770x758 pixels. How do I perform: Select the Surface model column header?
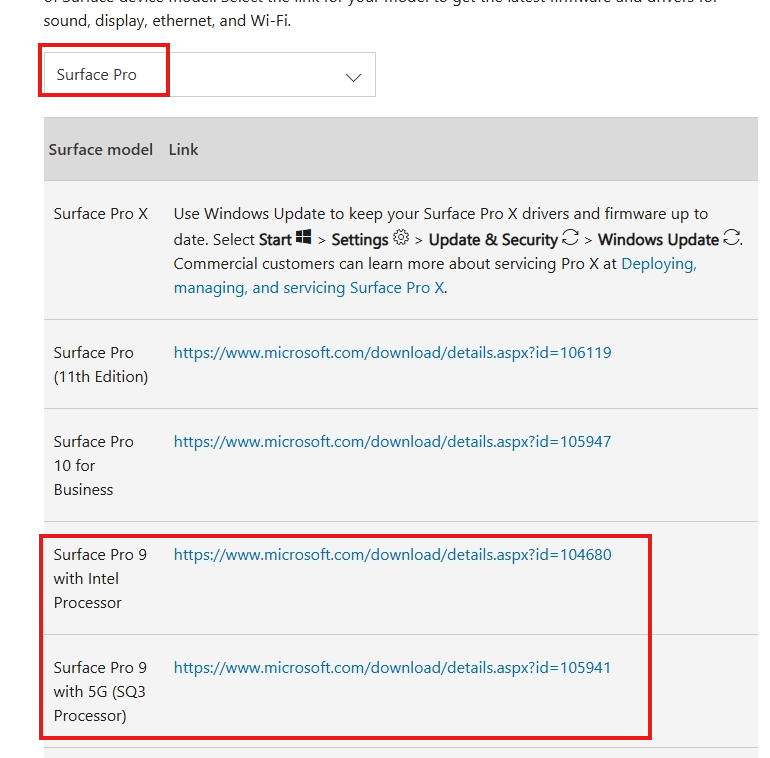[101, 149]
